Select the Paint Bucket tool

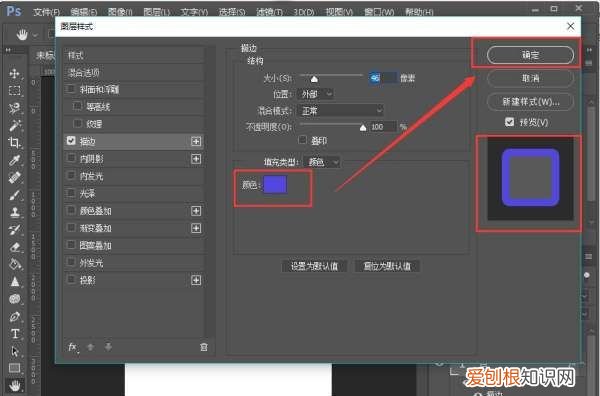[x=15, y=264]
